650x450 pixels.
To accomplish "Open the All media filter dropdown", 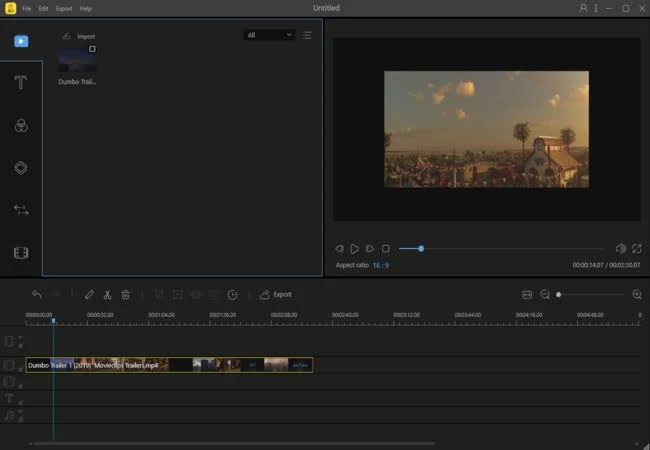I will point(269,35).
